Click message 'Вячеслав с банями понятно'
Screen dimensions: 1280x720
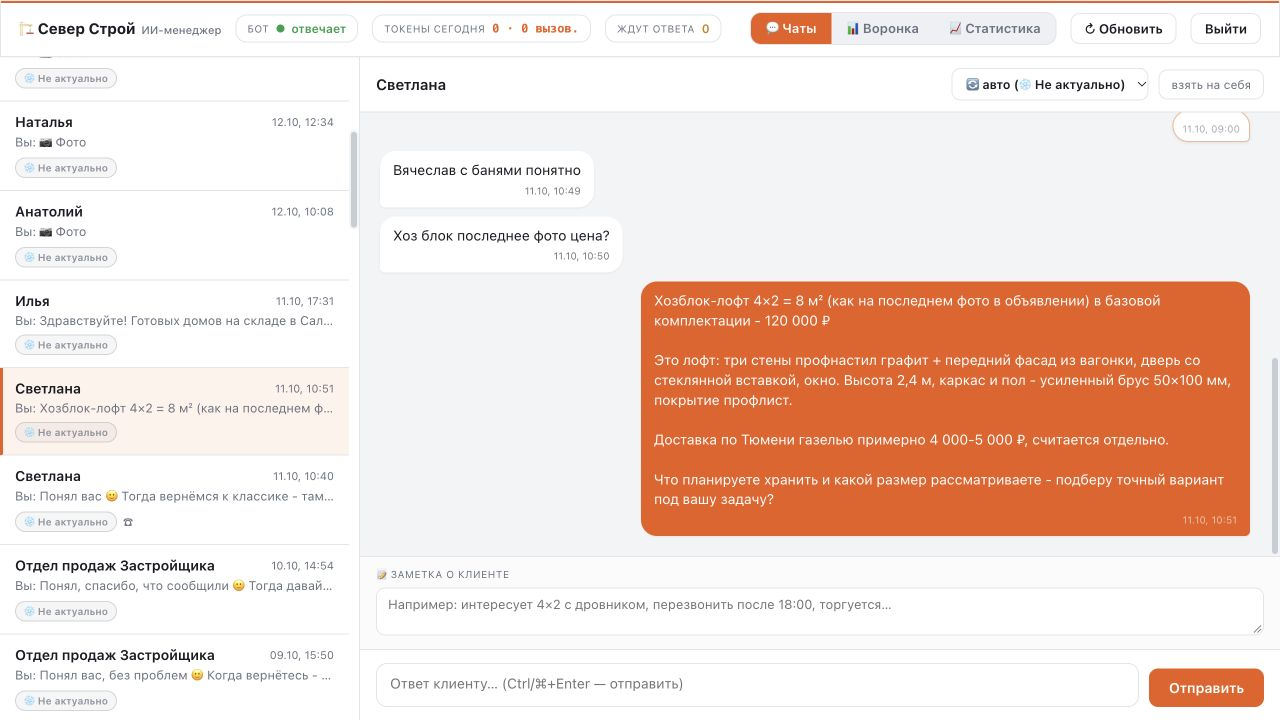click(487, 179)
